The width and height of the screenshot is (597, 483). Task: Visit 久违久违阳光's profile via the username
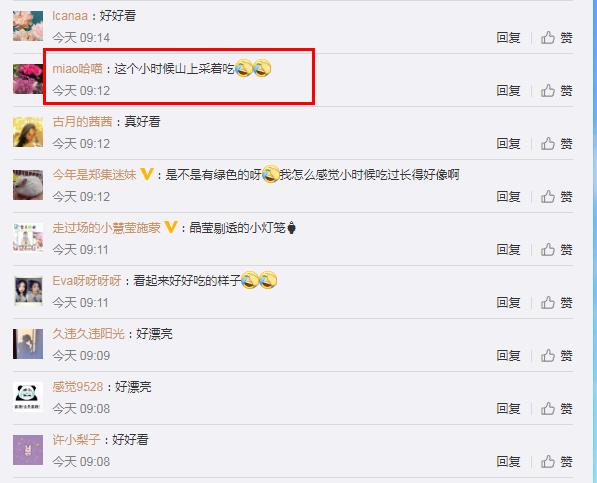(x=88, y=334)
